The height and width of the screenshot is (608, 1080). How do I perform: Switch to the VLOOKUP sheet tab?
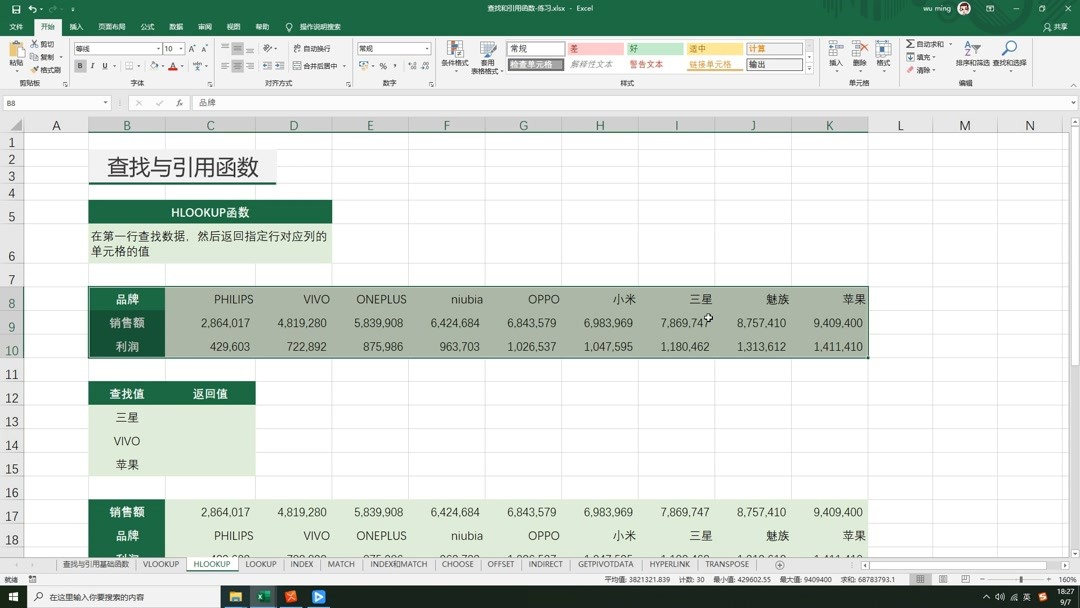(160, 563)
